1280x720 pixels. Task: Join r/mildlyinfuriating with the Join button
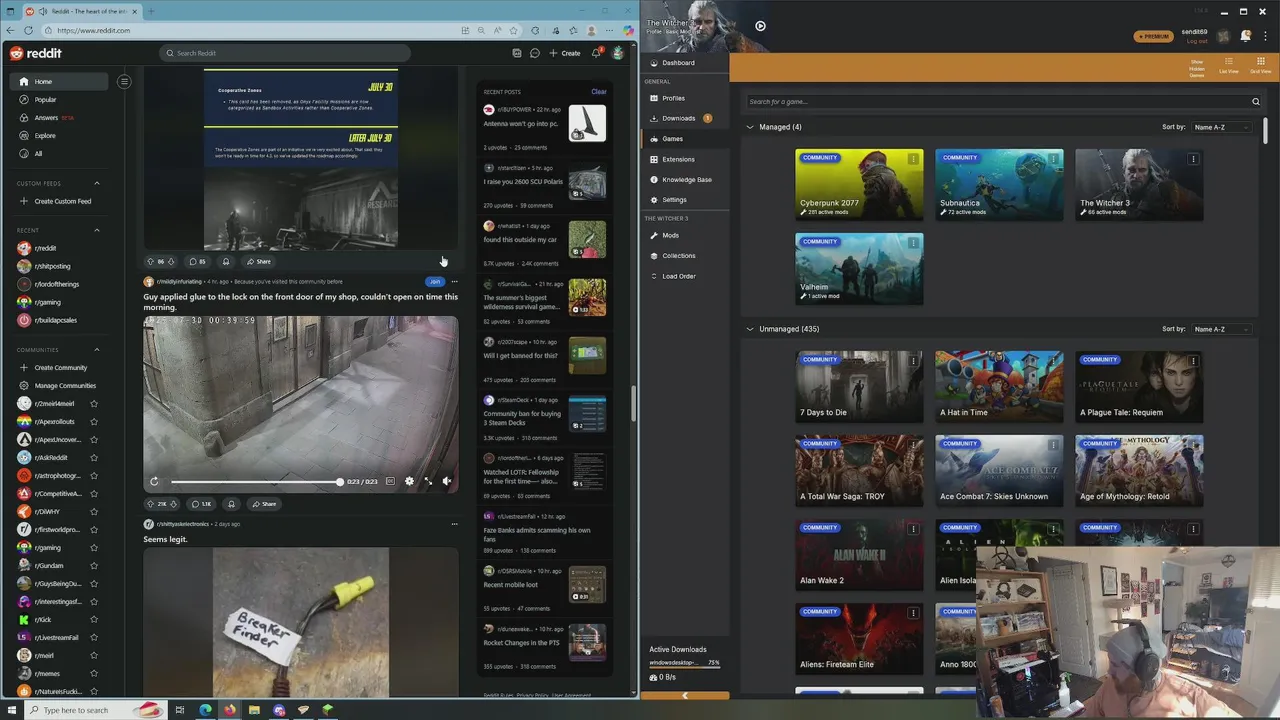(x=434, y=281)
